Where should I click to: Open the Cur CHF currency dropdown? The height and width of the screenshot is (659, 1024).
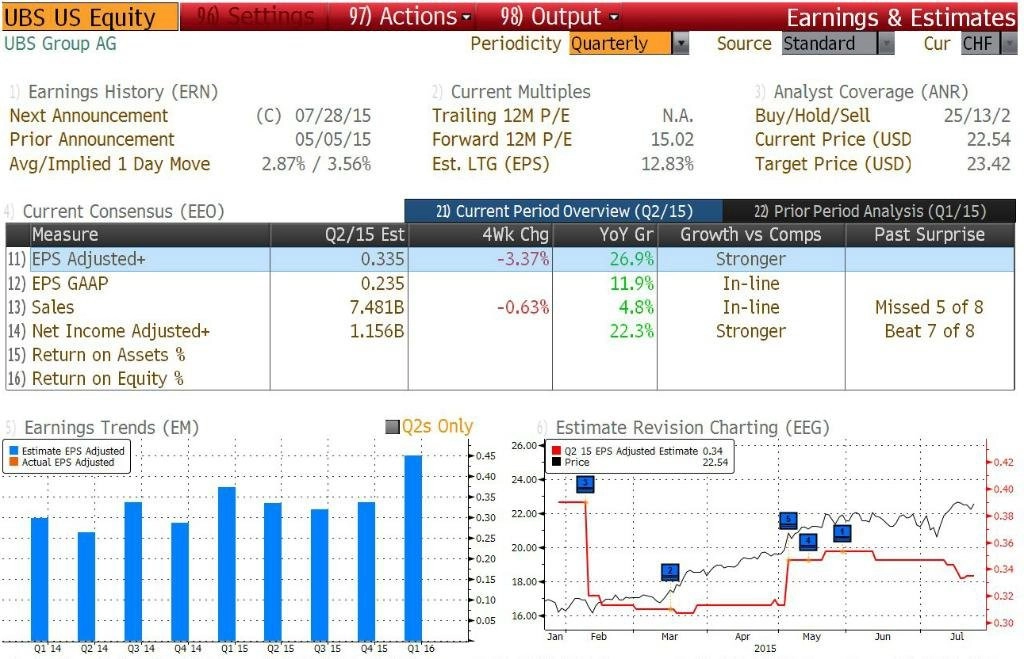pyautogui.click(x=989, y=44)
